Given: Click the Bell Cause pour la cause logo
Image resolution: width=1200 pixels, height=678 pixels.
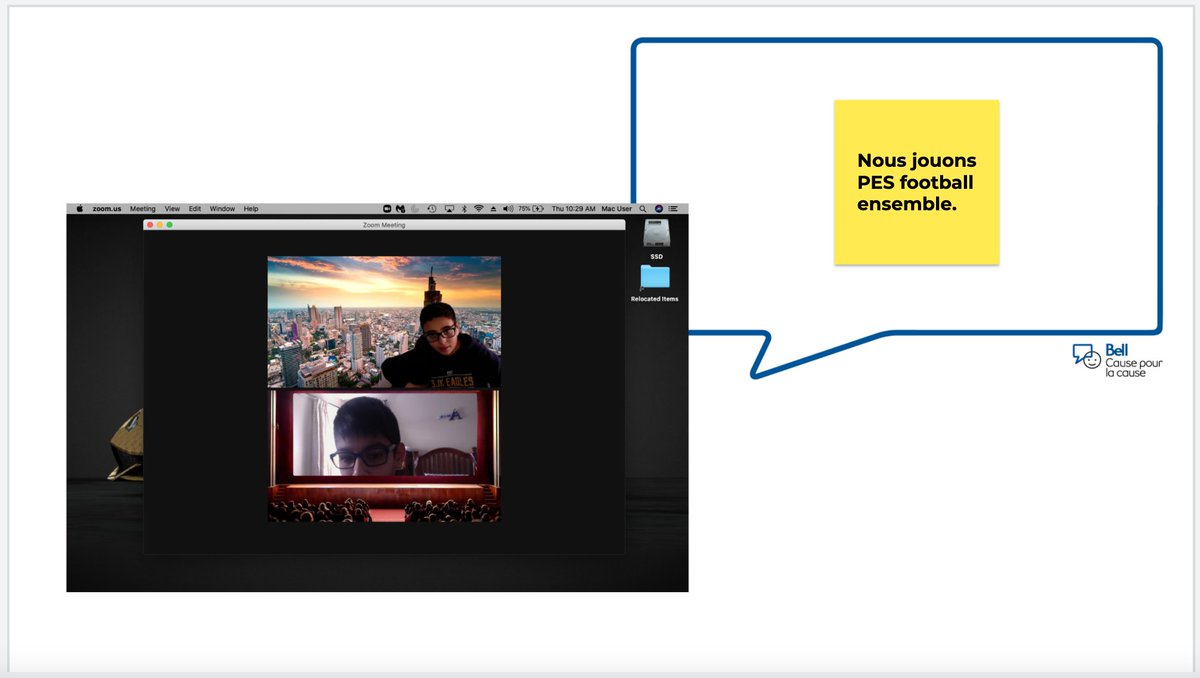Looking at the screenshot, I should tap(1118, 360).
